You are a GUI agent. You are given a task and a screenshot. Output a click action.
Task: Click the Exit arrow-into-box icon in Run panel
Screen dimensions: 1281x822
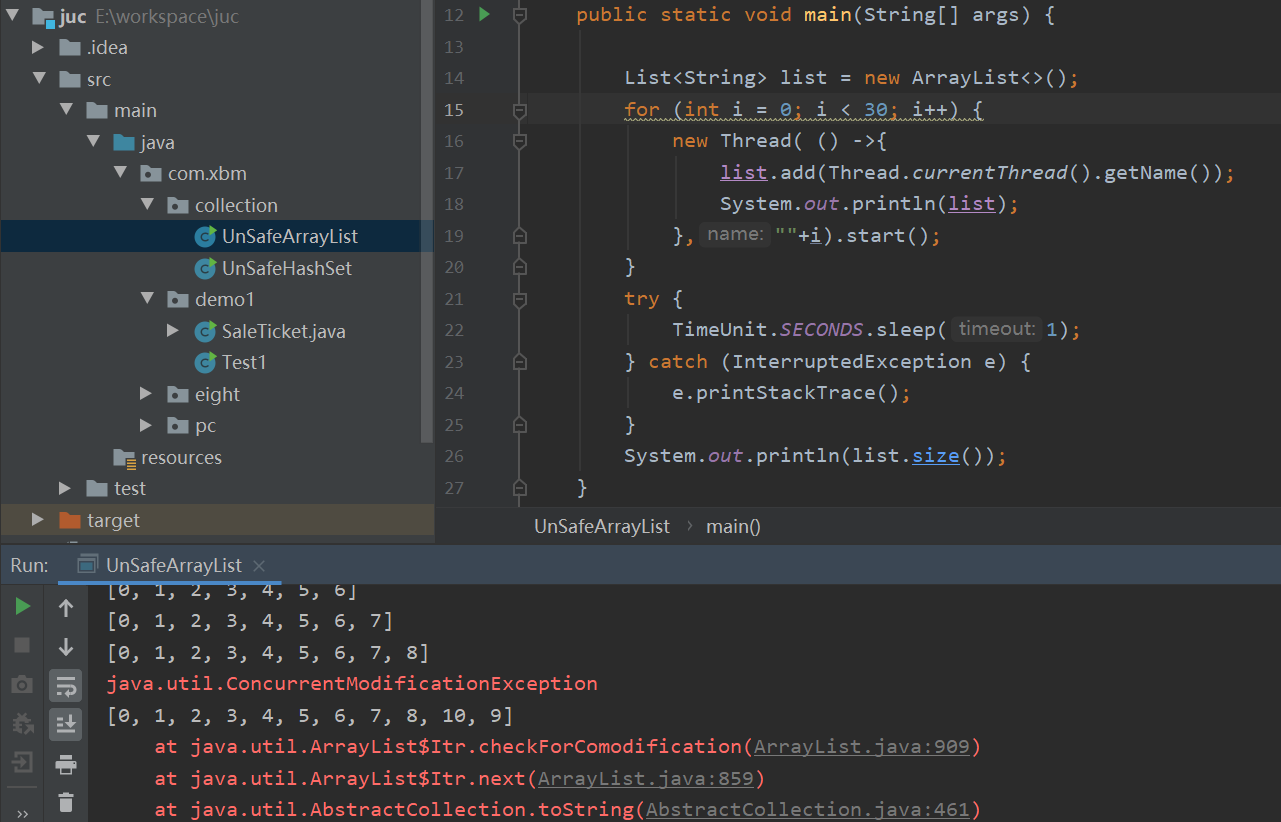coord(22,764)
